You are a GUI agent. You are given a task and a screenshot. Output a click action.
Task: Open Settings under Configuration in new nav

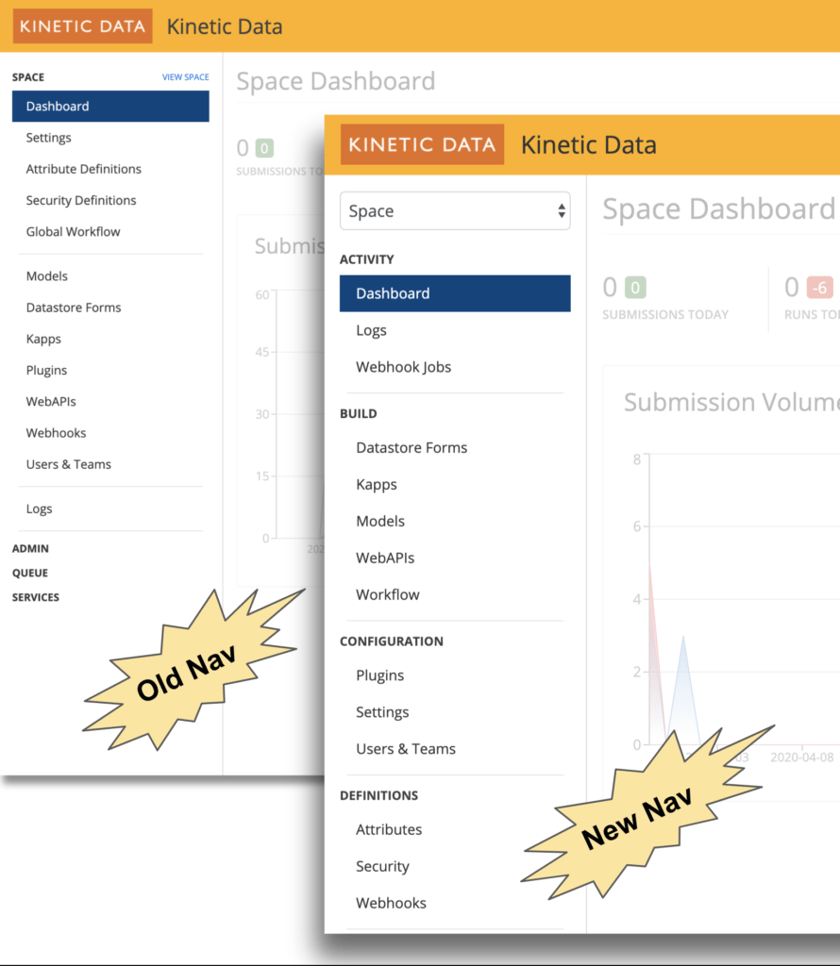click(x=382, y=712)
